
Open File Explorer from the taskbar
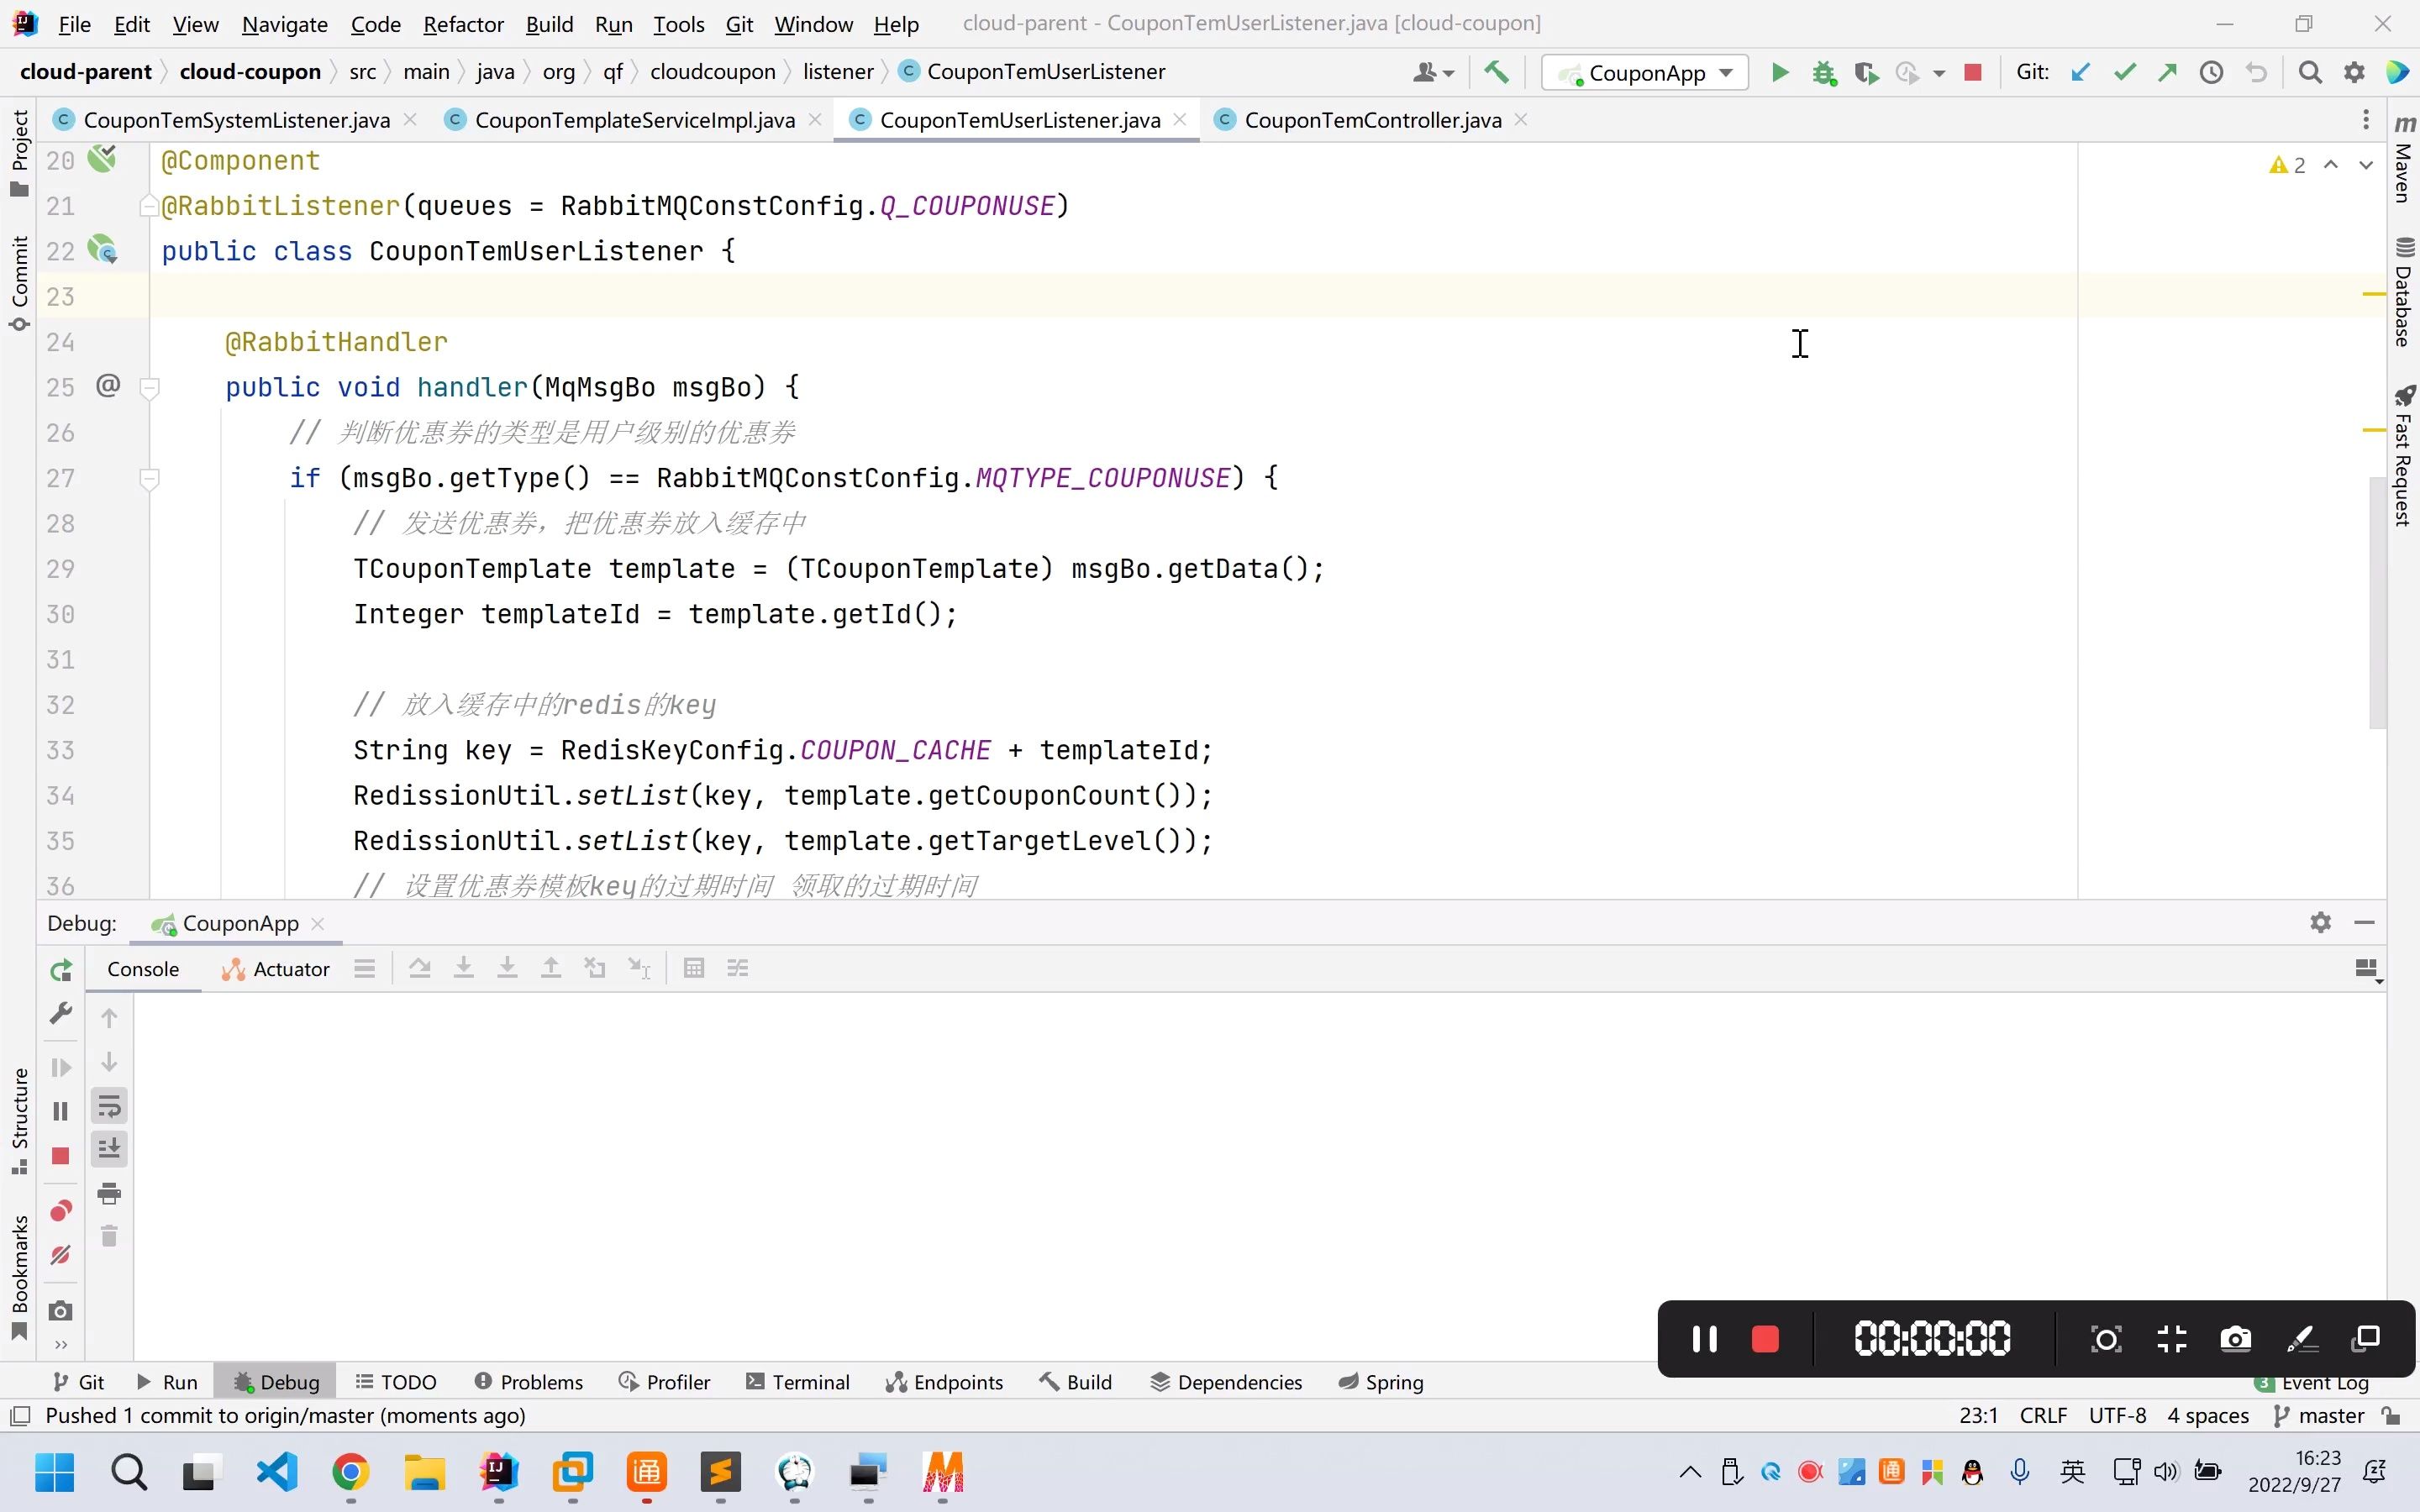(424, 1472)
